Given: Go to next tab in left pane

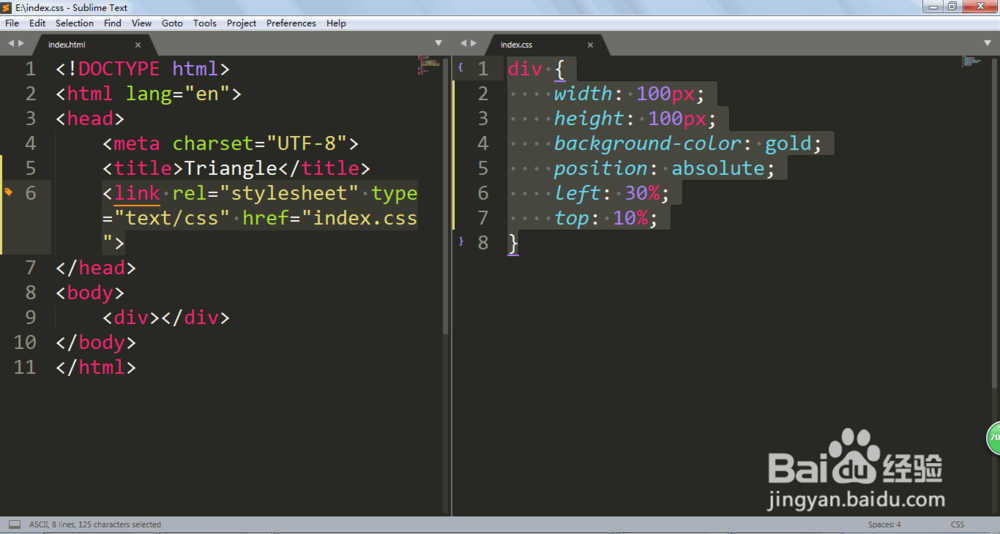Looking at the screenshot, I should pos(21,43).
